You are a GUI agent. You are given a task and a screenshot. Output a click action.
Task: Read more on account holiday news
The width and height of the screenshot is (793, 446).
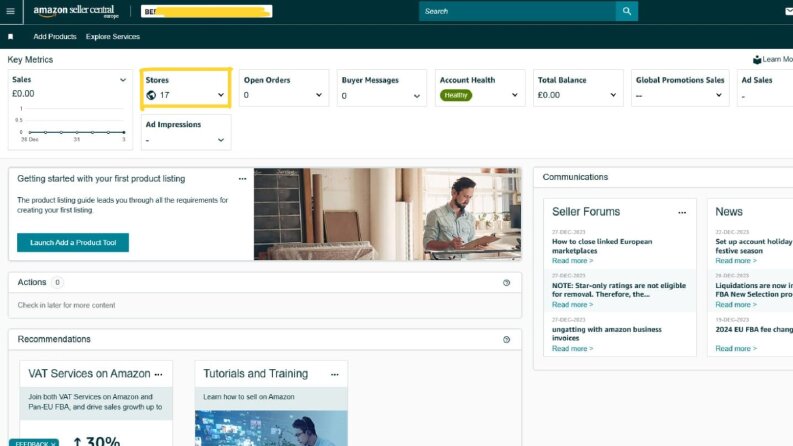tap(736, 261)
